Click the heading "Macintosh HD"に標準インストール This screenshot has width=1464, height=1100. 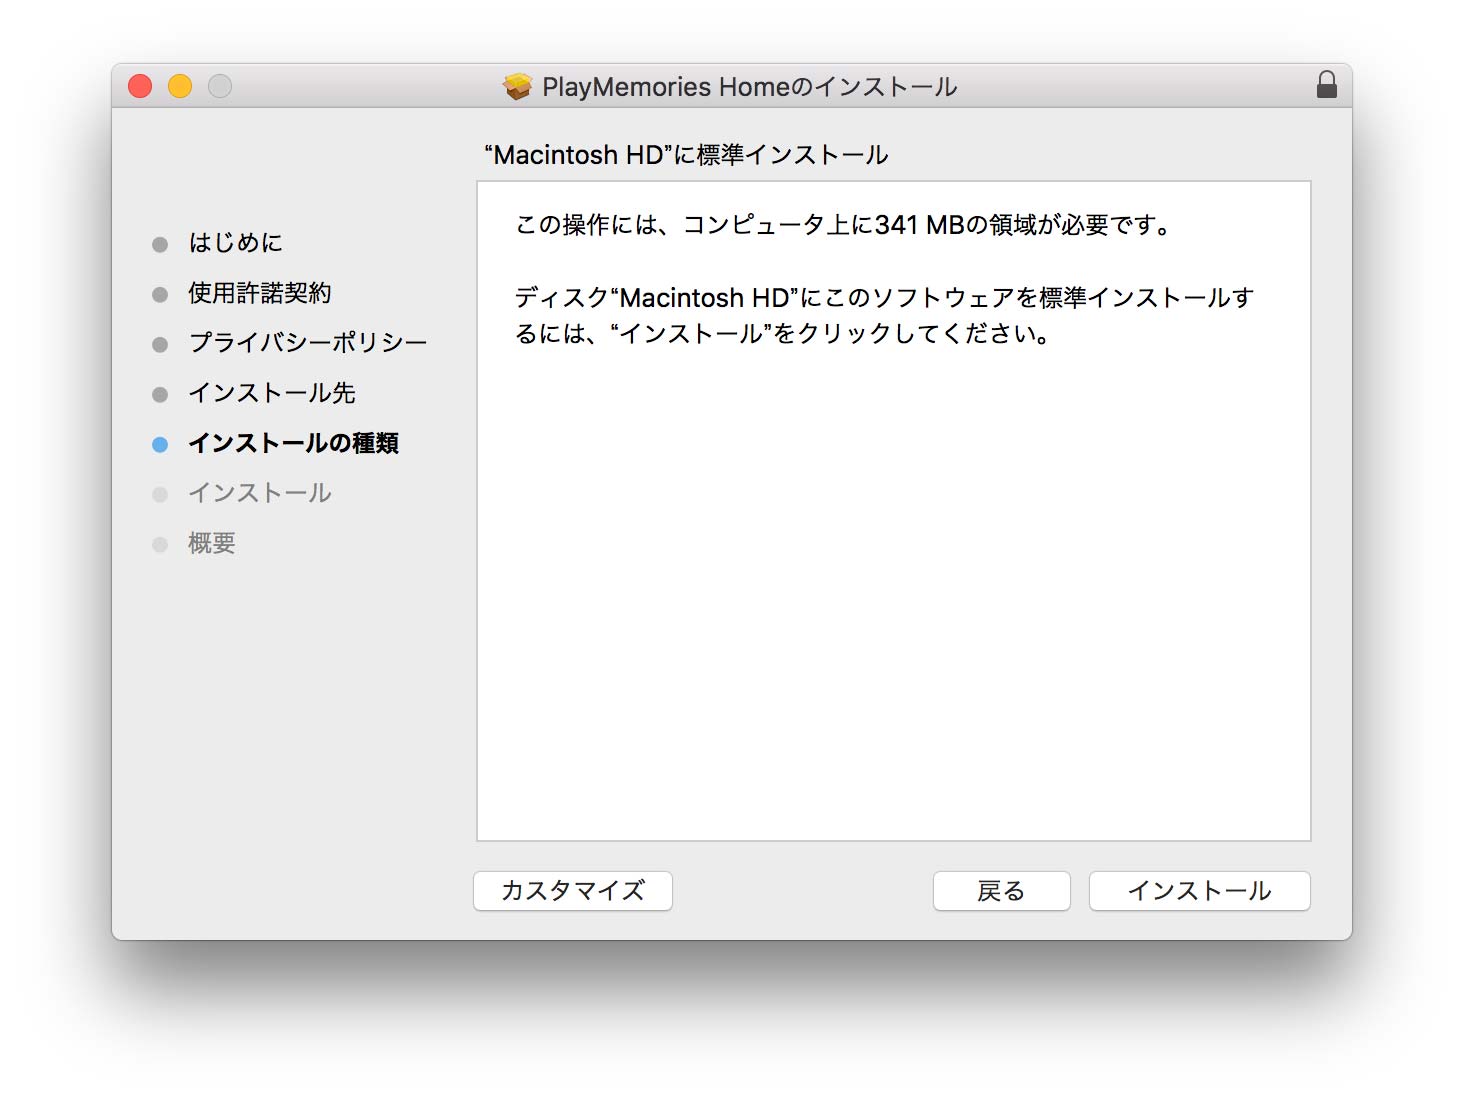[686, 155]
